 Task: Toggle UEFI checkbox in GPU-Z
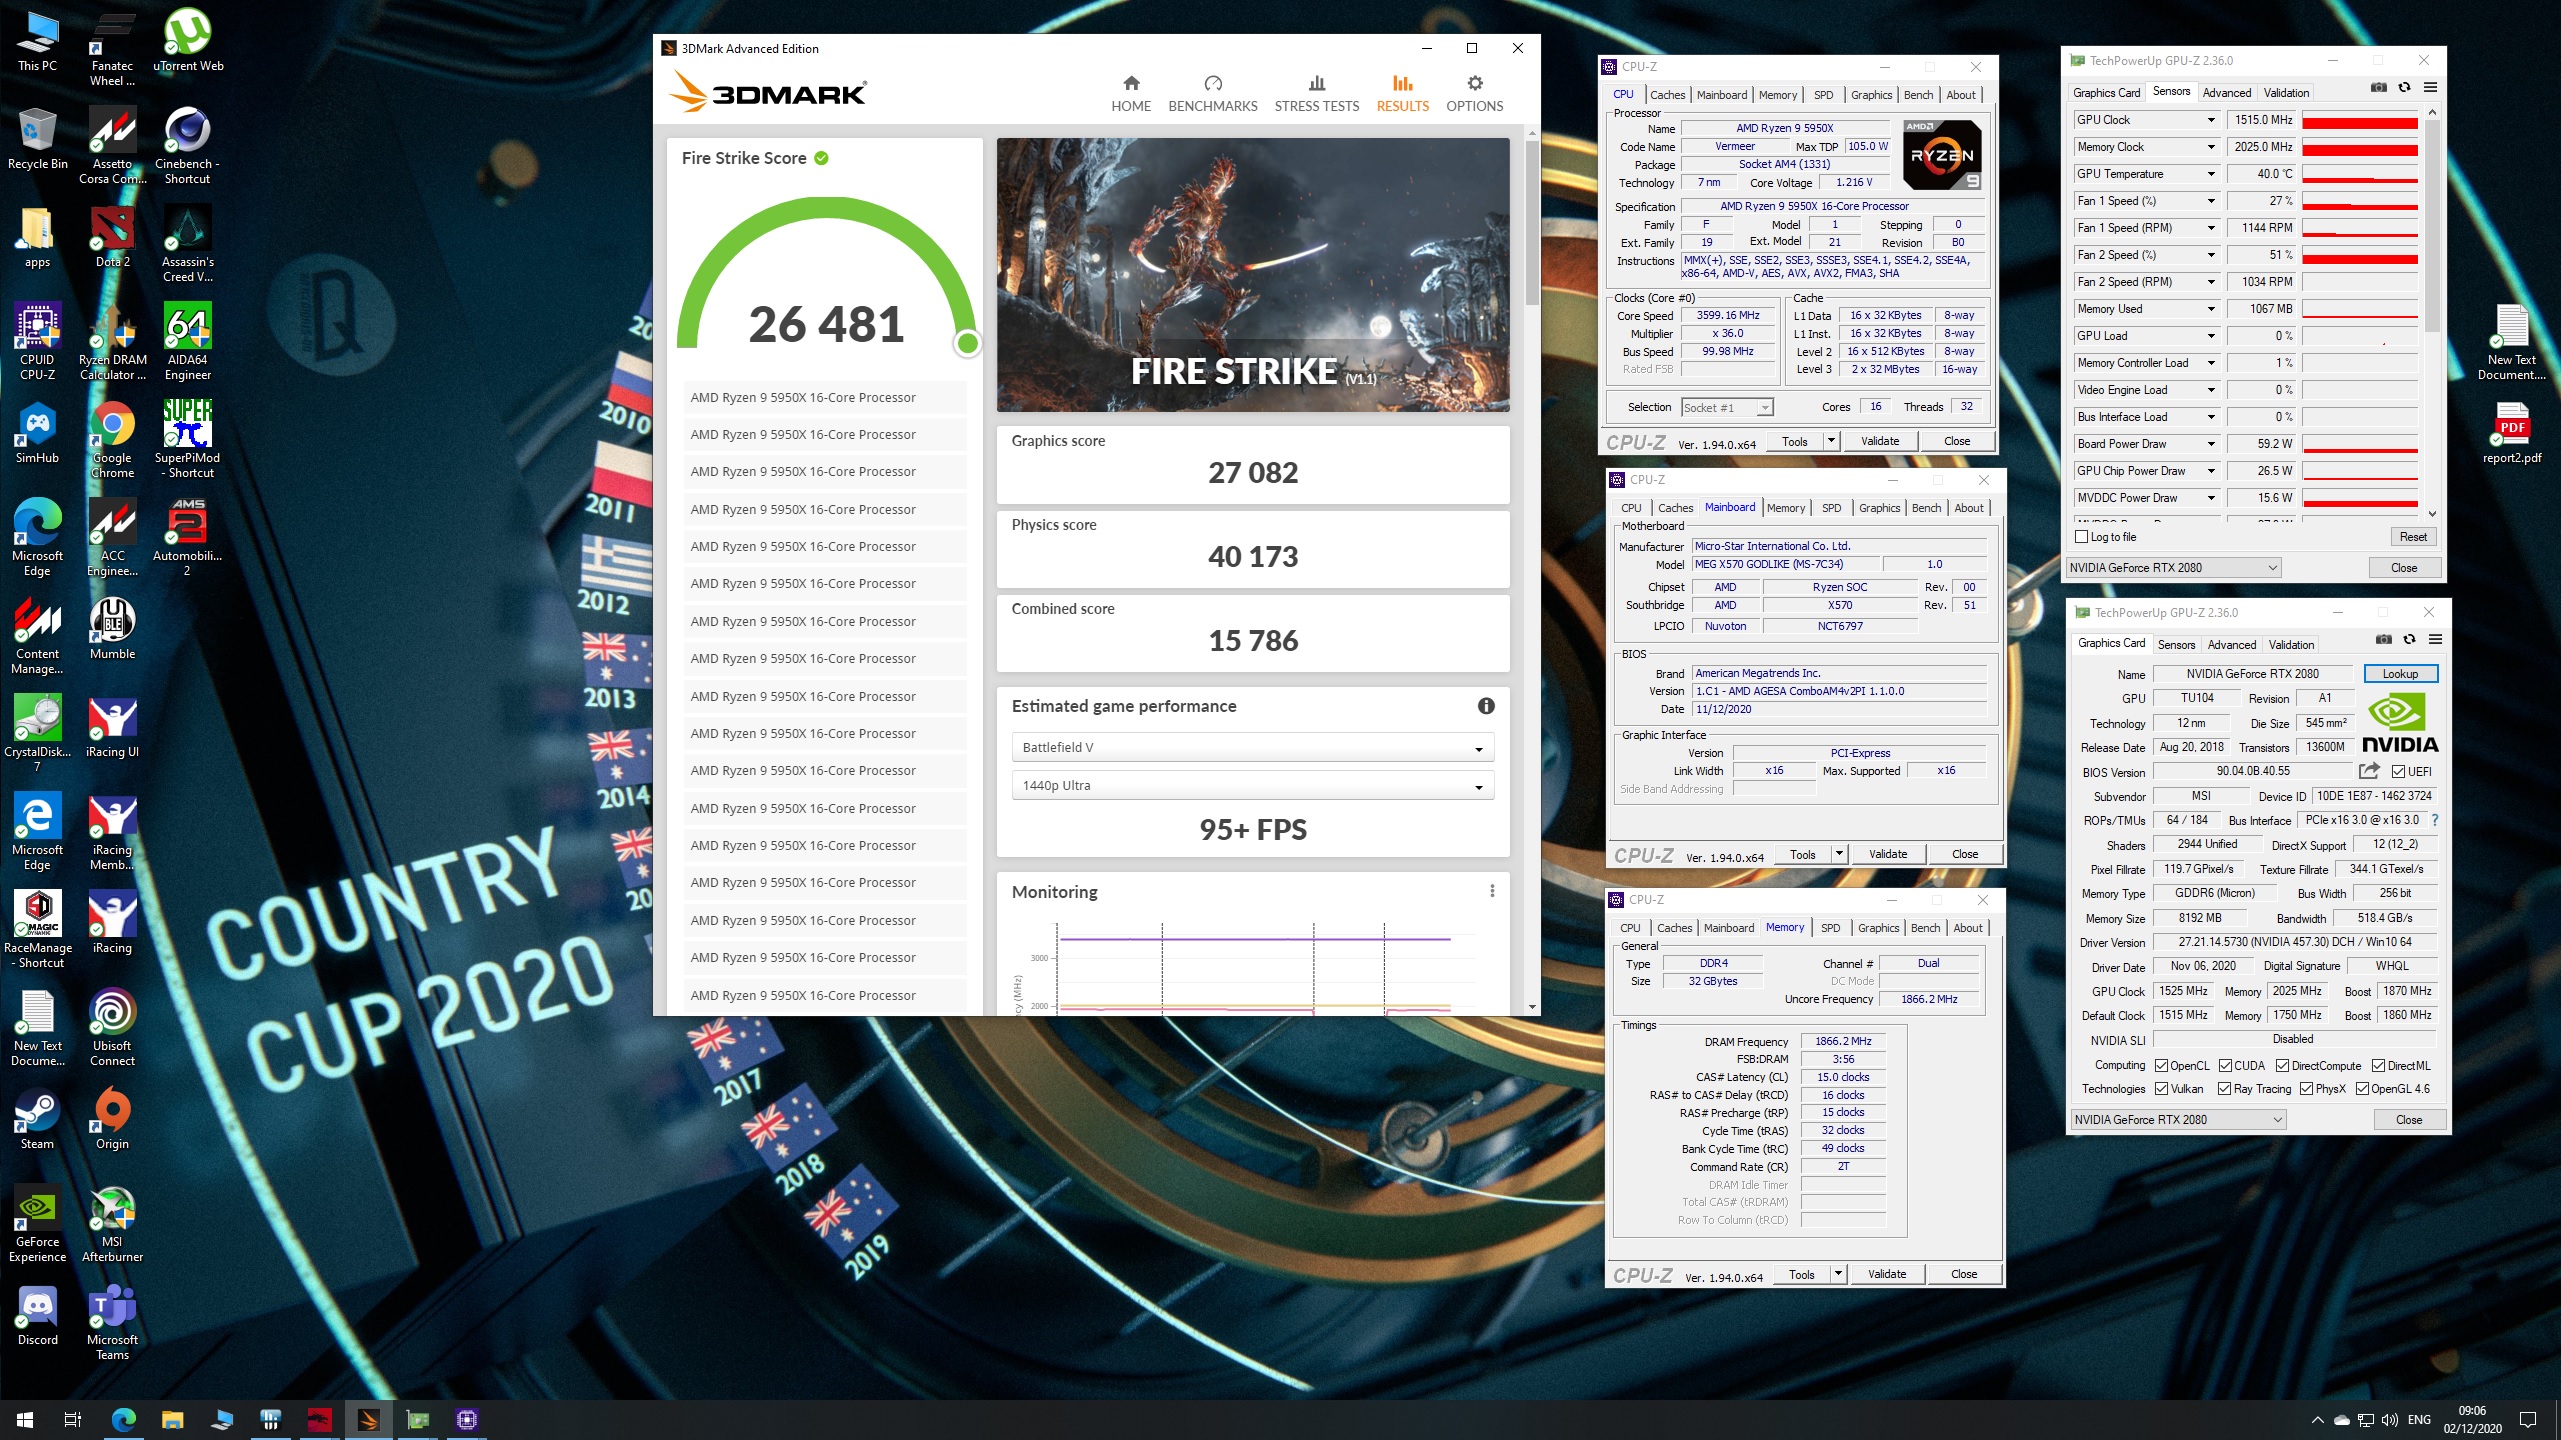(2398, 771)
